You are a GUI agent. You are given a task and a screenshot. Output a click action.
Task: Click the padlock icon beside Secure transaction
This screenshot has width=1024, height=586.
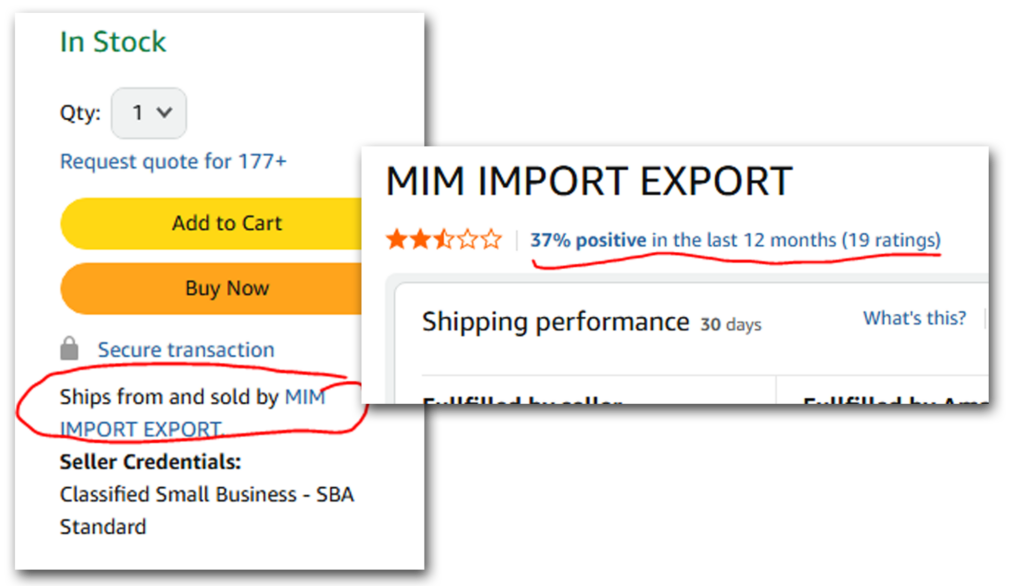click(x=69, y=349)
